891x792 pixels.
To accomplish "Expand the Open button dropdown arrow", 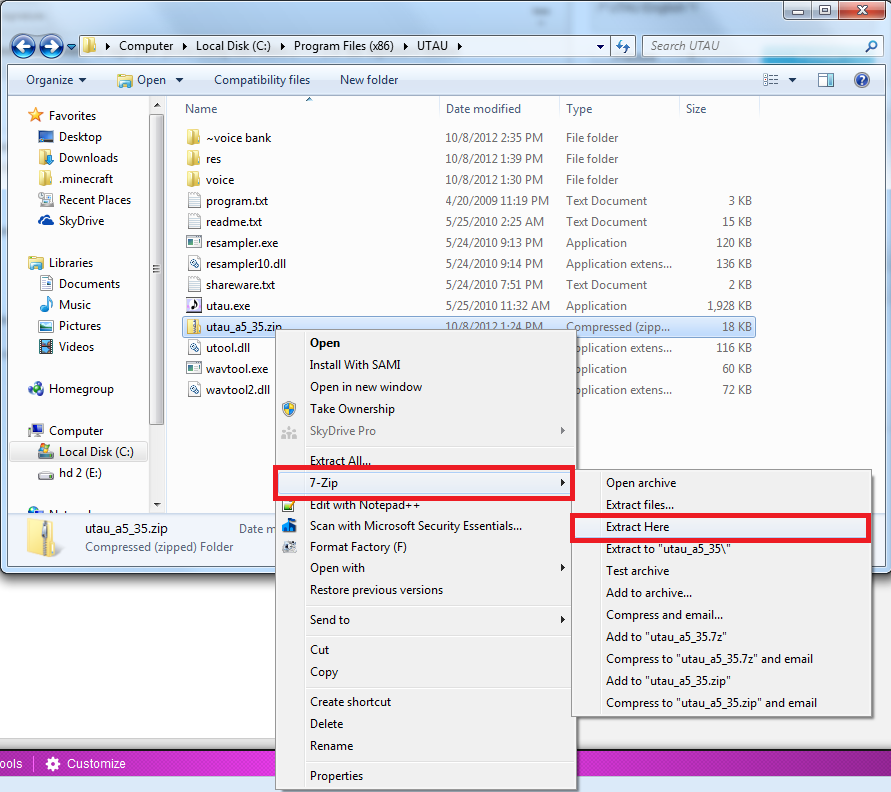I will coord(180,80).
